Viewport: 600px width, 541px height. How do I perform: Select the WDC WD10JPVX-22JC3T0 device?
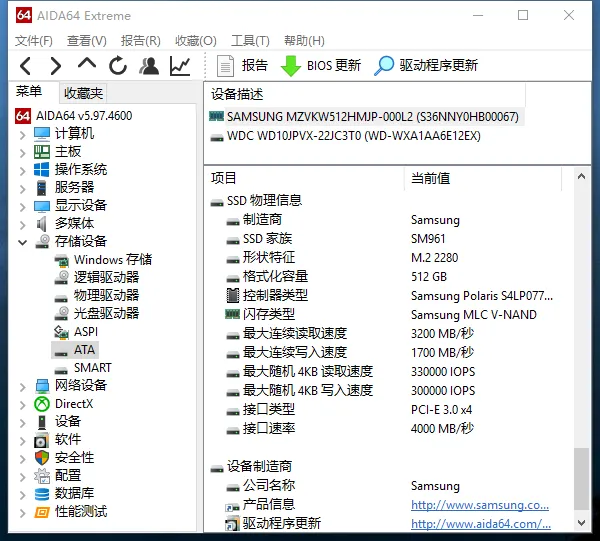point(346,136)
